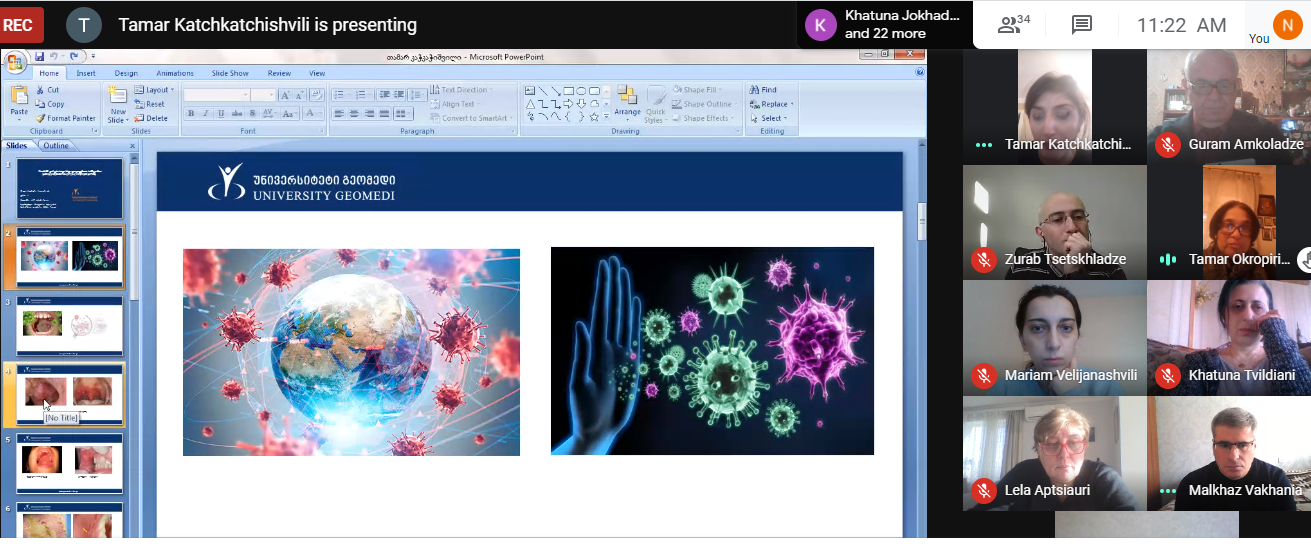Image resolution: width=1311 pixels, height=548 pixels.
Task: Open the Layout dropdown
Action: point(155,90)
